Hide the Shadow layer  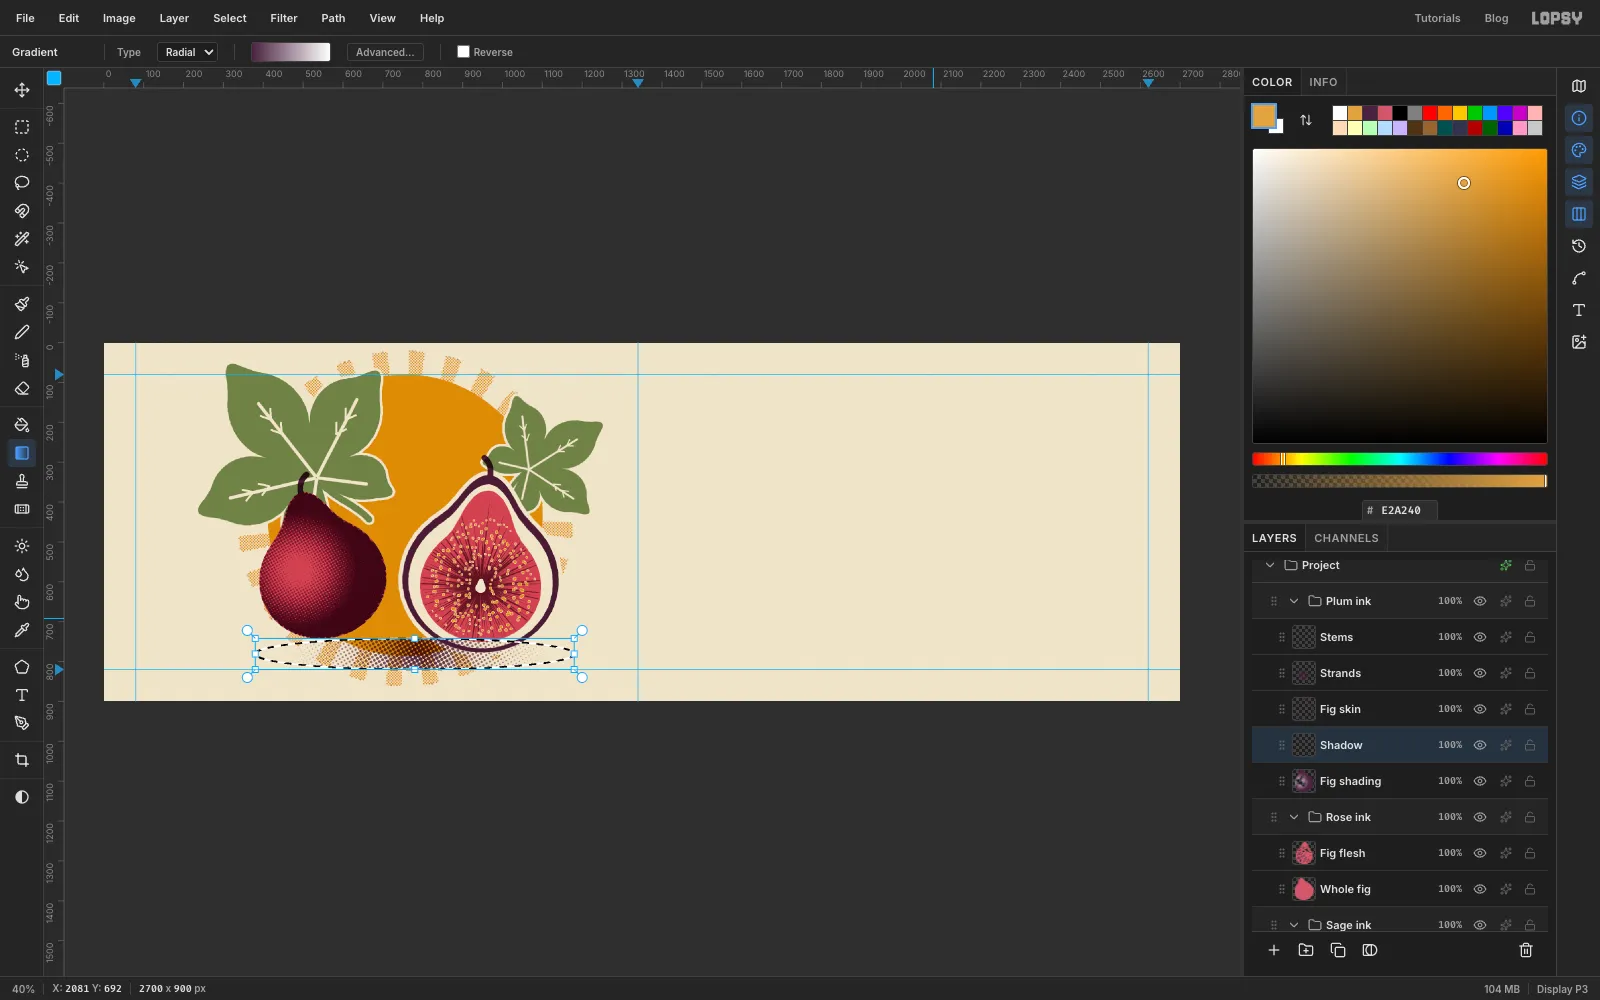[1480, 745]
